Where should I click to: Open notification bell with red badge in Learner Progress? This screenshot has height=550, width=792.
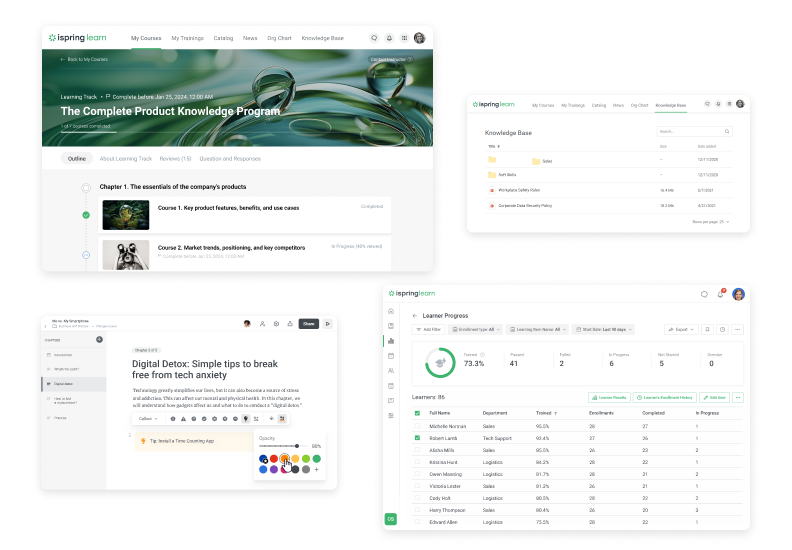[x=721, y=294]
